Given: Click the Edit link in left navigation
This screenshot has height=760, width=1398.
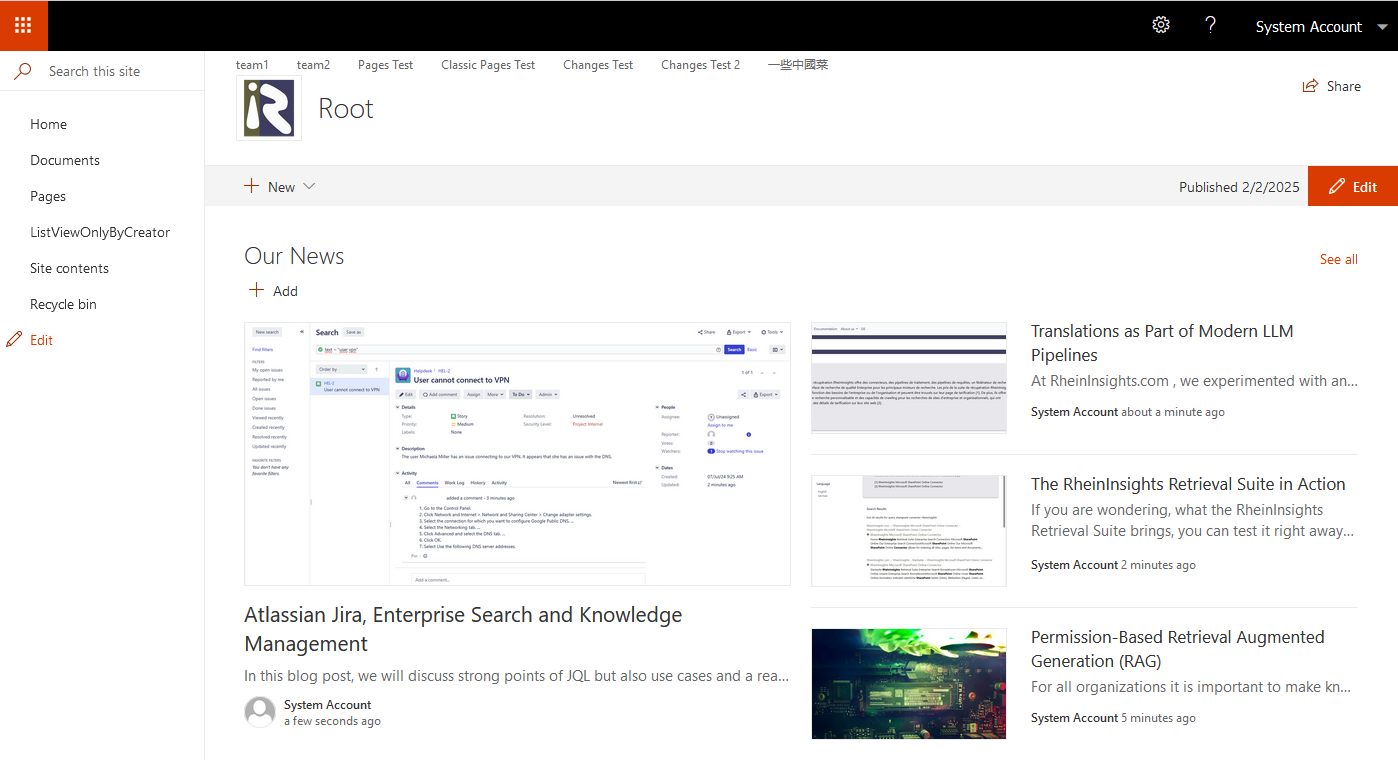Looking at the screenshot, I should [x=41, y=340].
